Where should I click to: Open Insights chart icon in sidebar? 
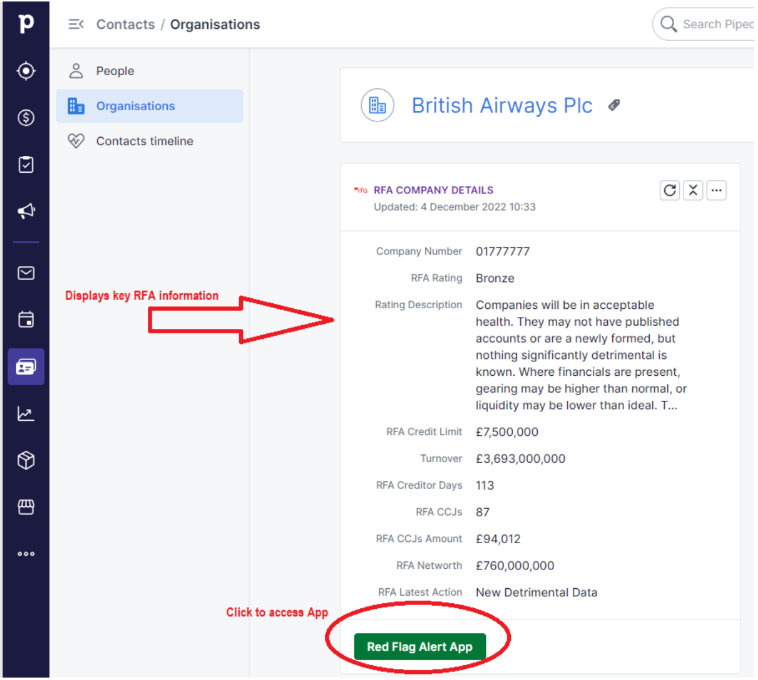pyautogui.click(x=26, y=413)
